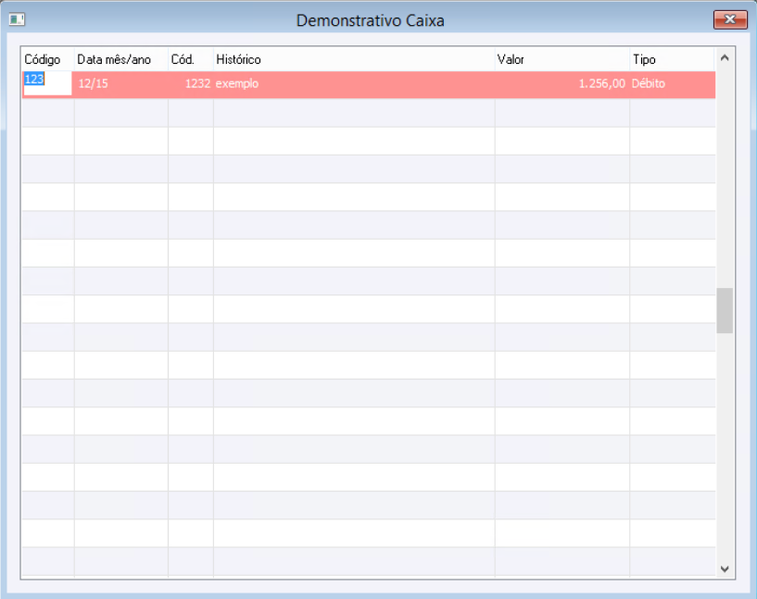Click the window system menu icon
The width and height of the screenshot is (757, 599).
[x=17, y=20]
